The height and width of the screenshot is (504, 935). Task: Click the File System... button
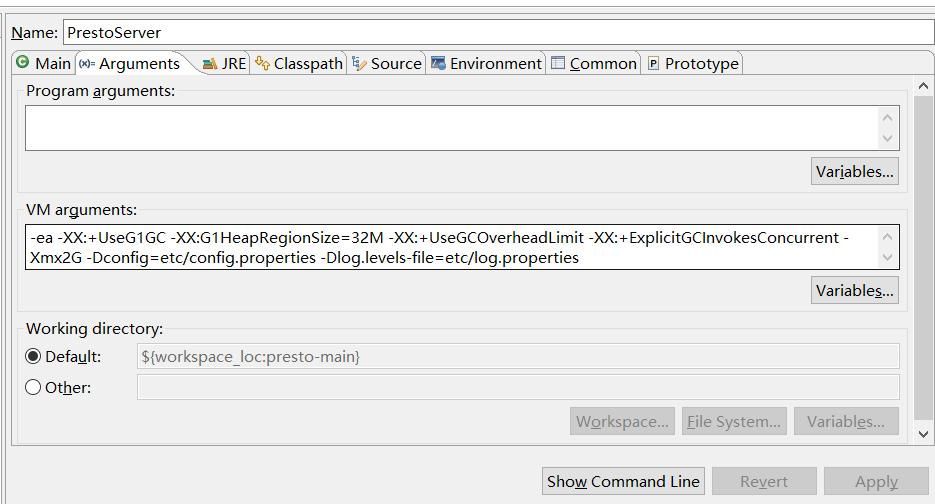pyautogui.click(x=734, y=421)
